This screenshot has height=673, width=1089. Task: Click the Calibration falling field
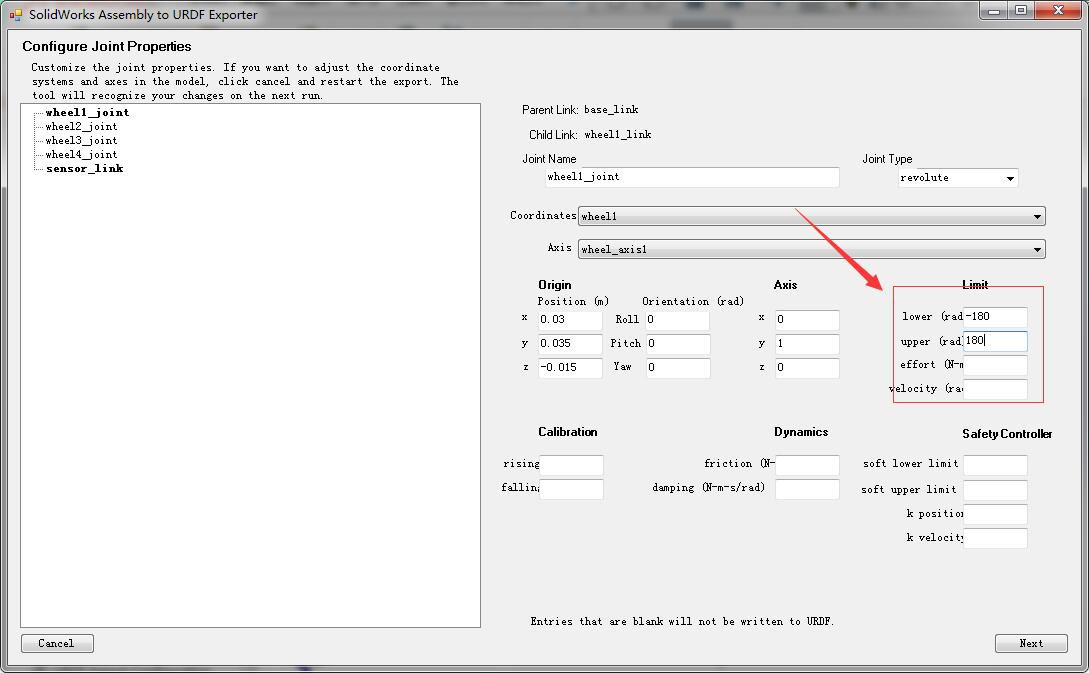pos(571,488)
